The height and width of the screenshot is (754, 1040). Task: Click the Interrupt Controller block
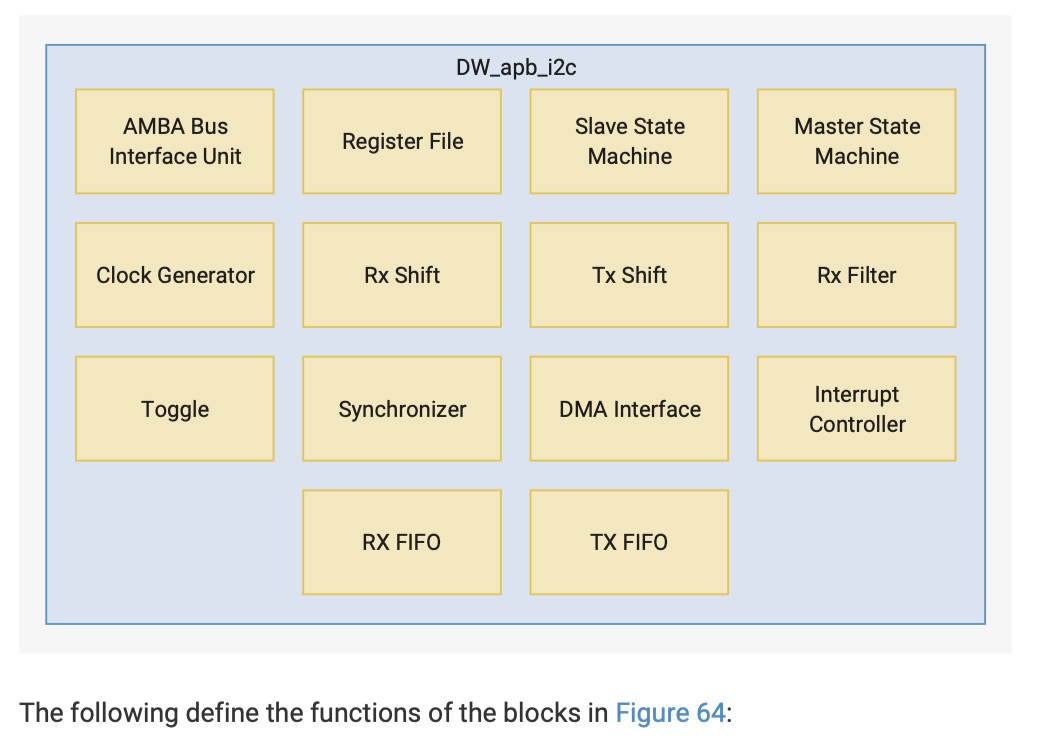click(x=856, y=409)
